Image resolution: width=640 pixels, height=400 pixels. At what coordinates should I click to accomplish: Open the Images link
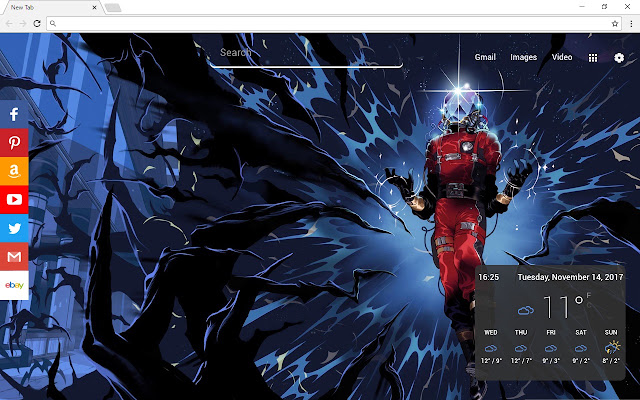523,58
